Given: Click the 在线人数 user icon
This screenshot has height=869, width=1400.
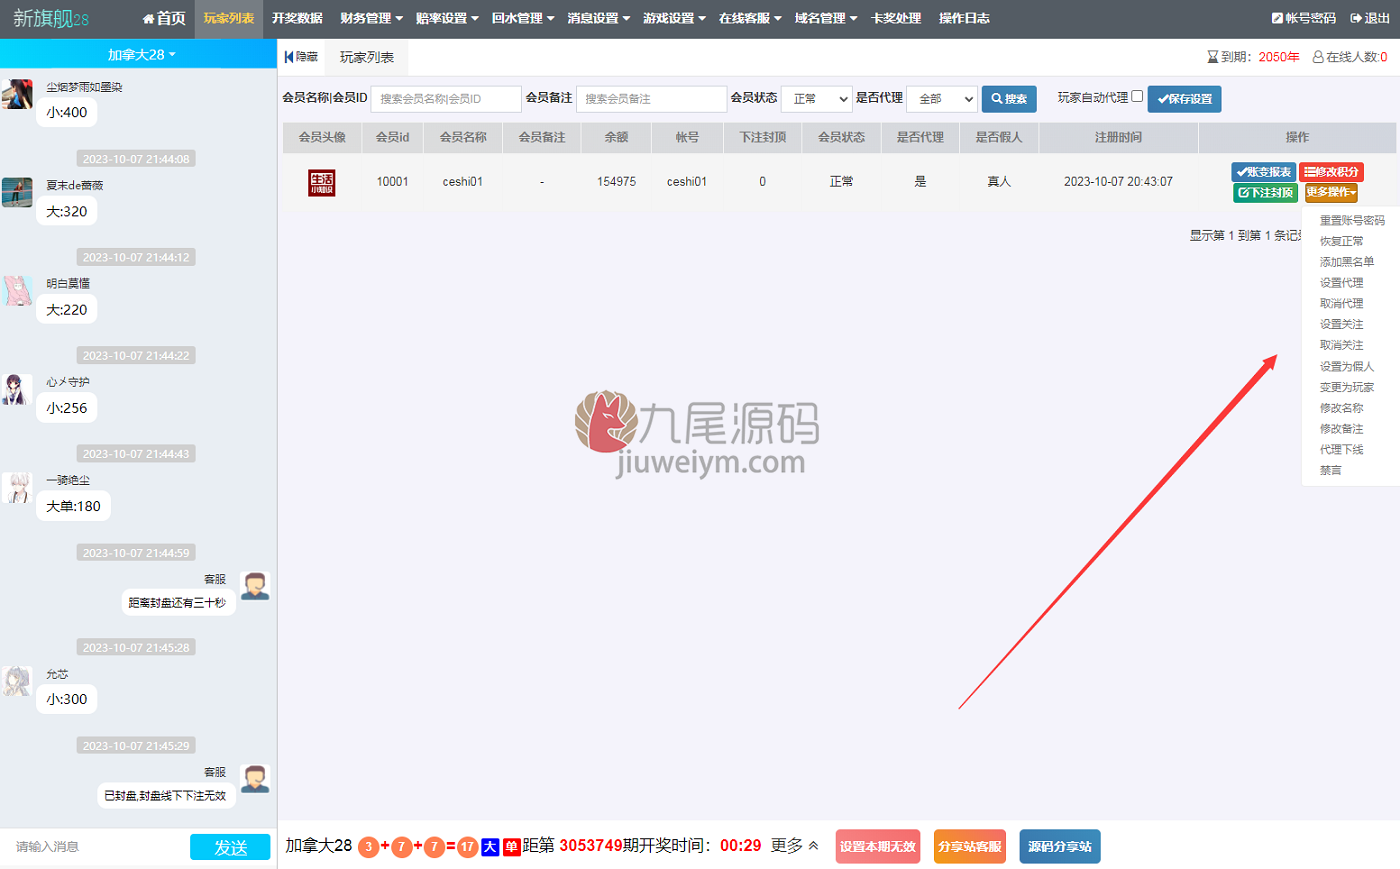Looking at the screenshot, I should pyautogui.click(x=1317, y=57).
